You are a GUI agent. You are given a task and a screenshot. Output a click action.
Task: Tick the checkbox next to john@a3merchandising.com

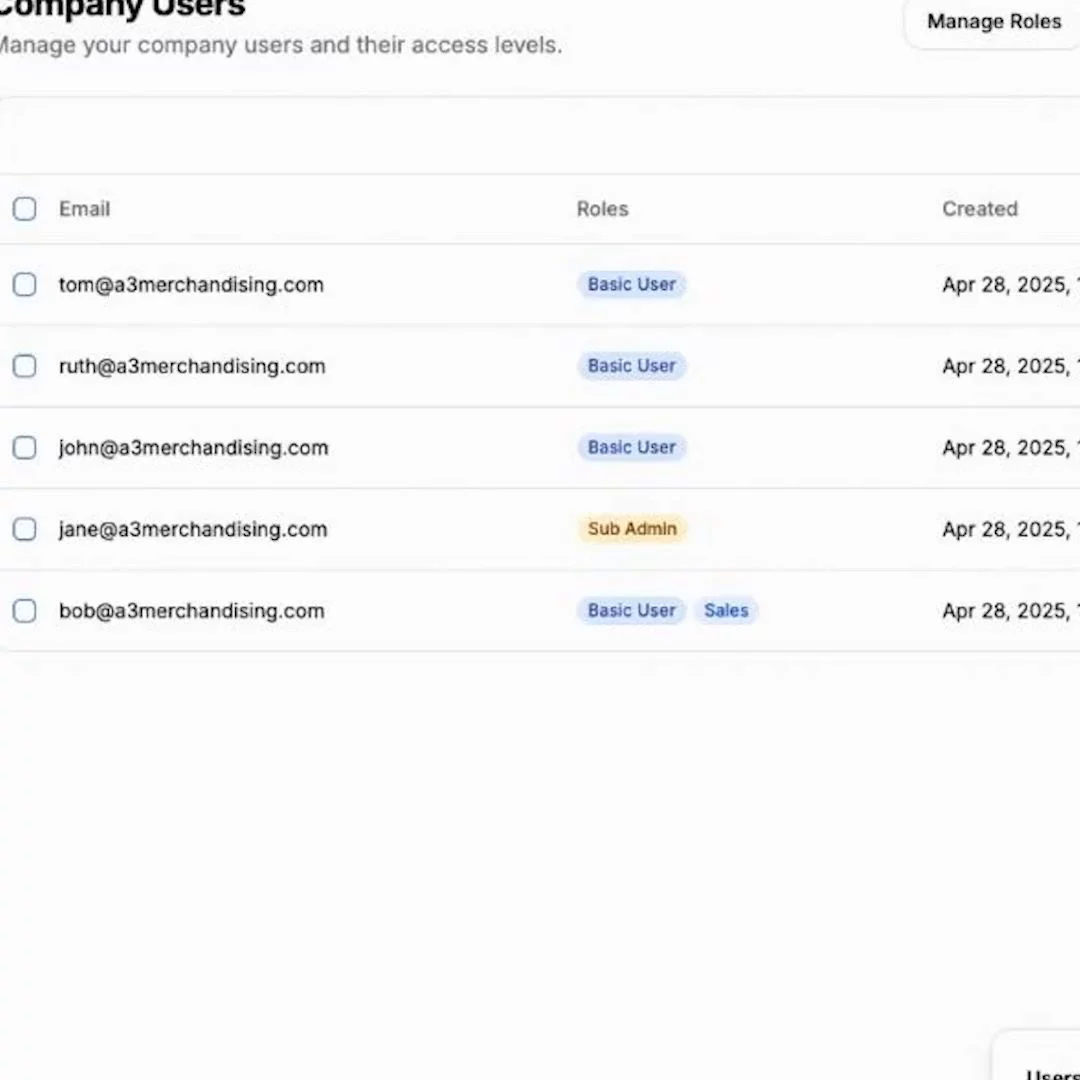point(25,448)
